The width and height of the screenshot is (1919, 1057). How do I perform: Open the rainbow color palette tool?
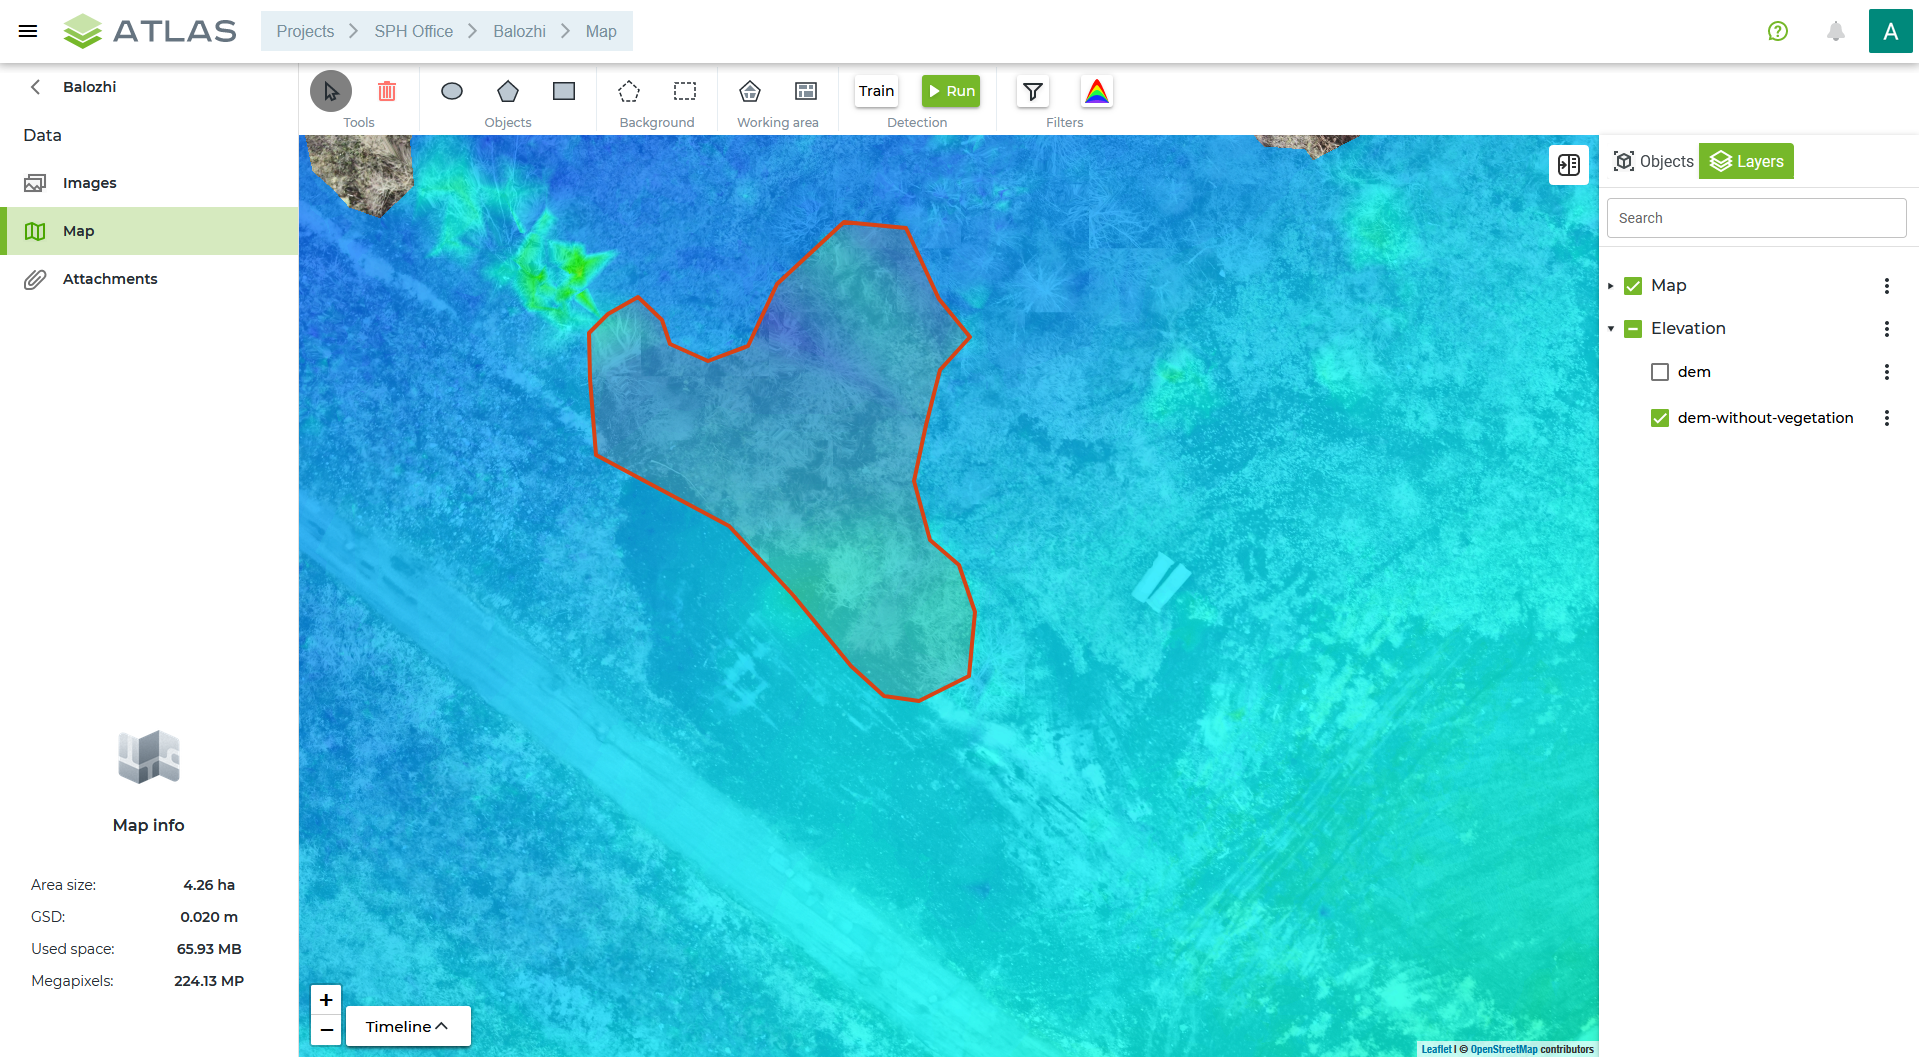pyautogui.click(x=1097, y=91)
